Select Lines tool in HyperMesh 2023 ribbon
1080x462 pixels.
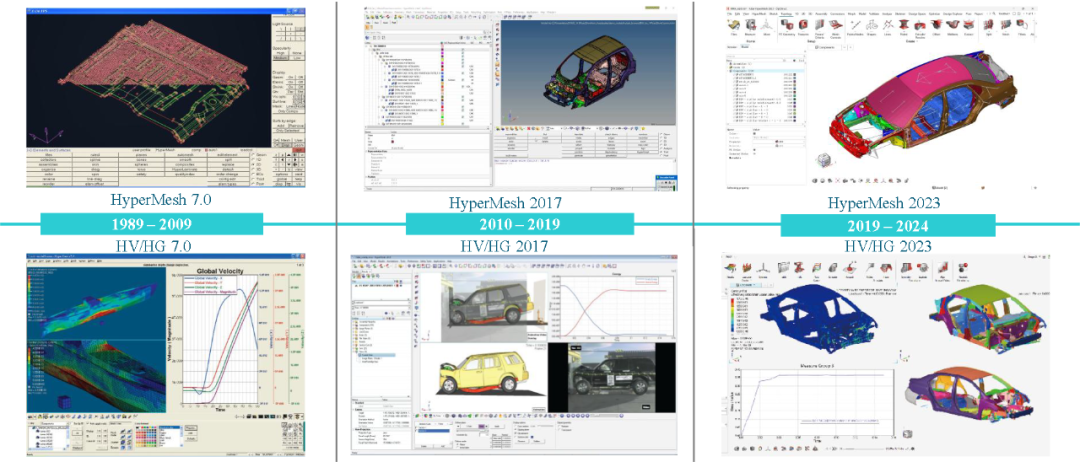coord(888,28)
